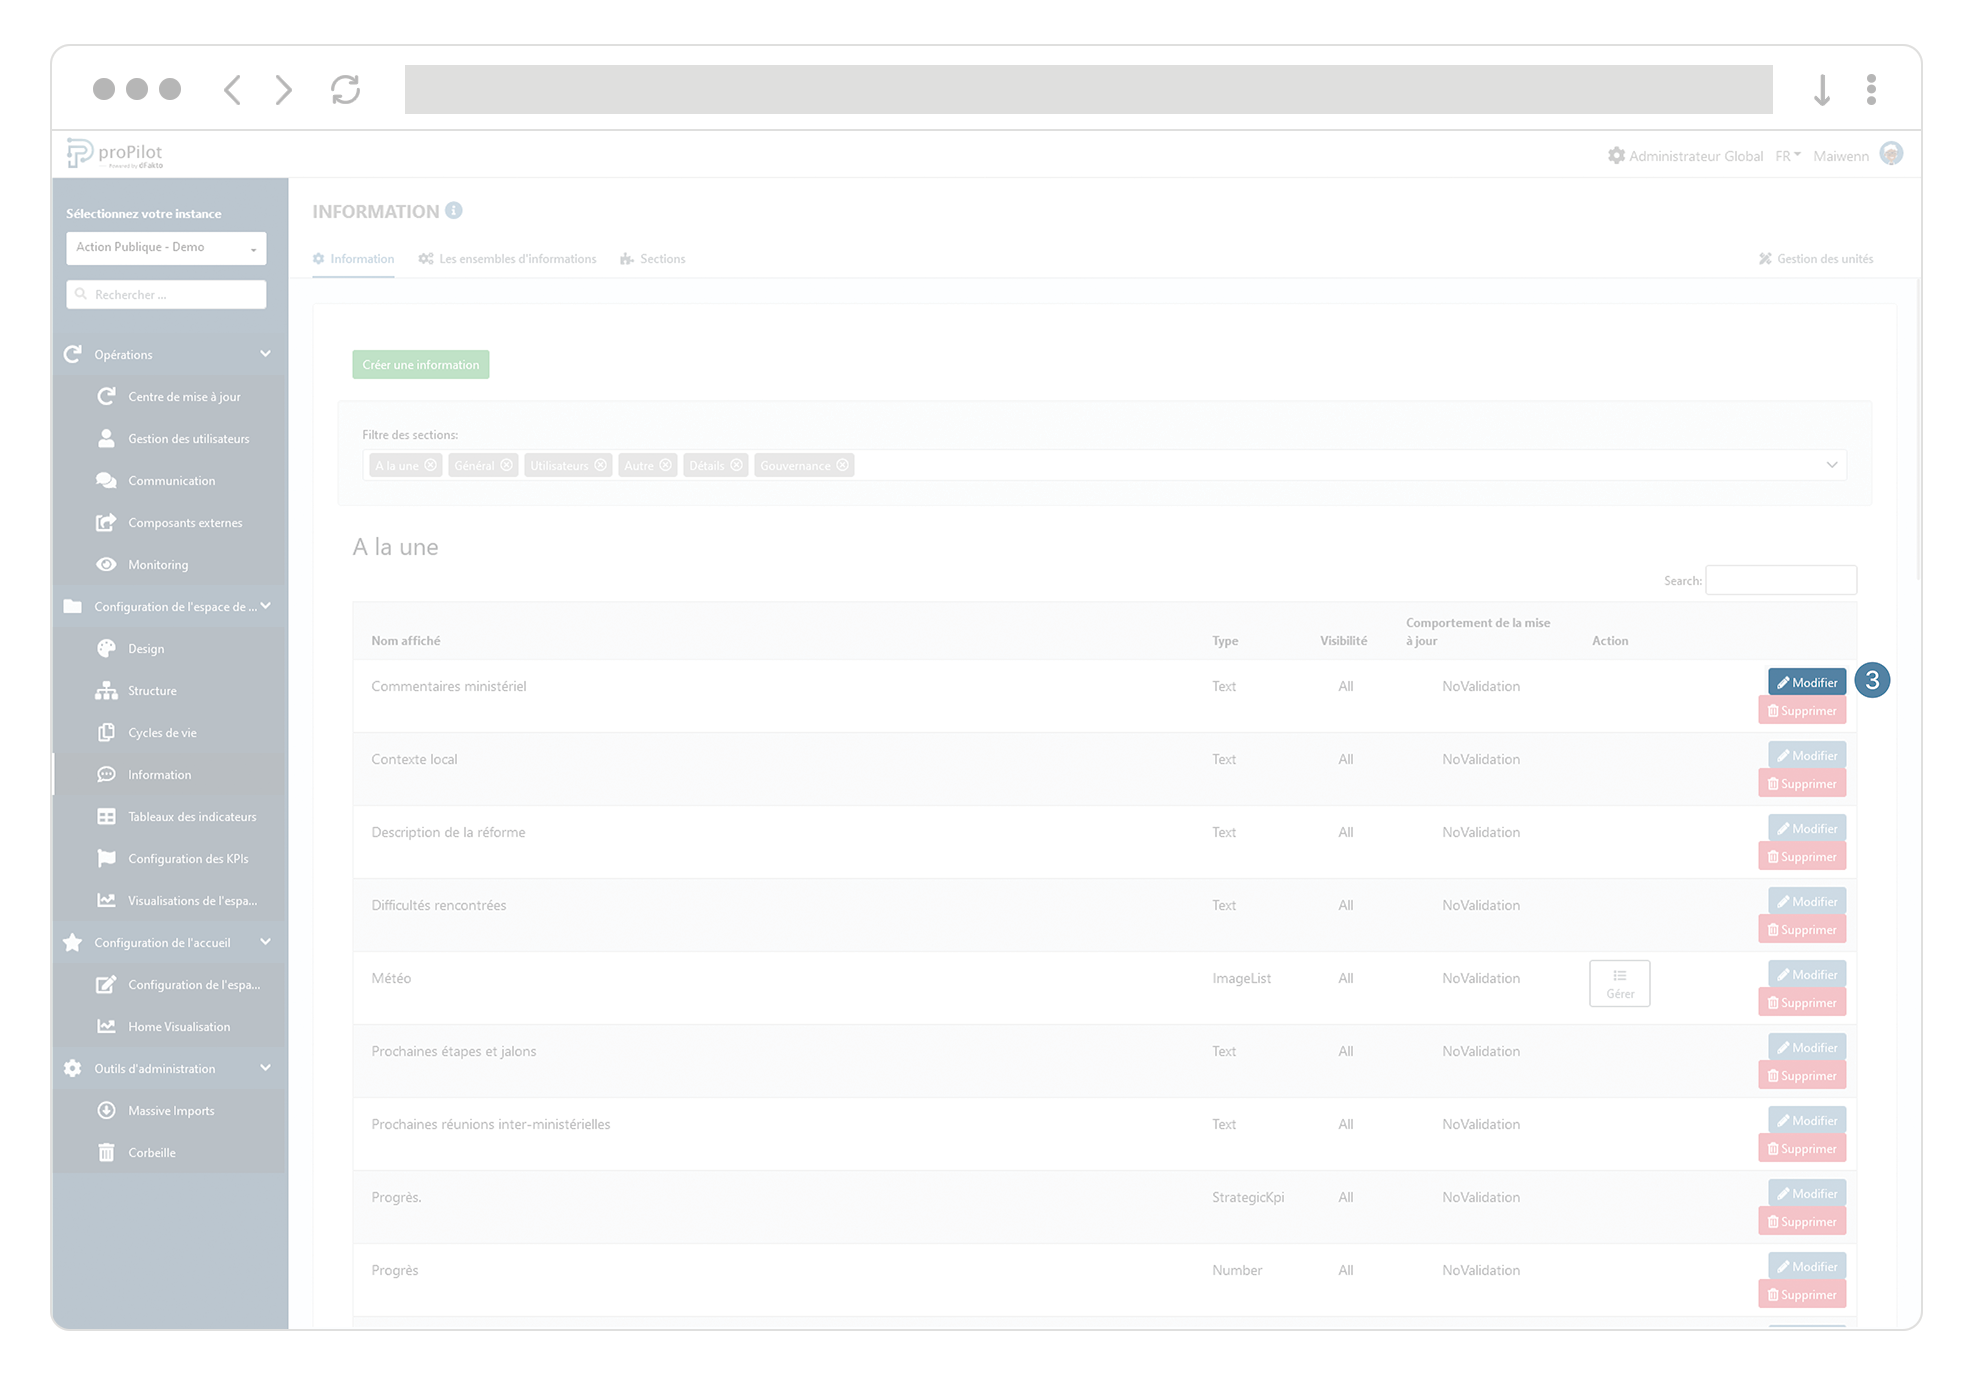1973x1384 pixels.
Task: Collapse the Opérations sidebar group
Action: point(265,354)
